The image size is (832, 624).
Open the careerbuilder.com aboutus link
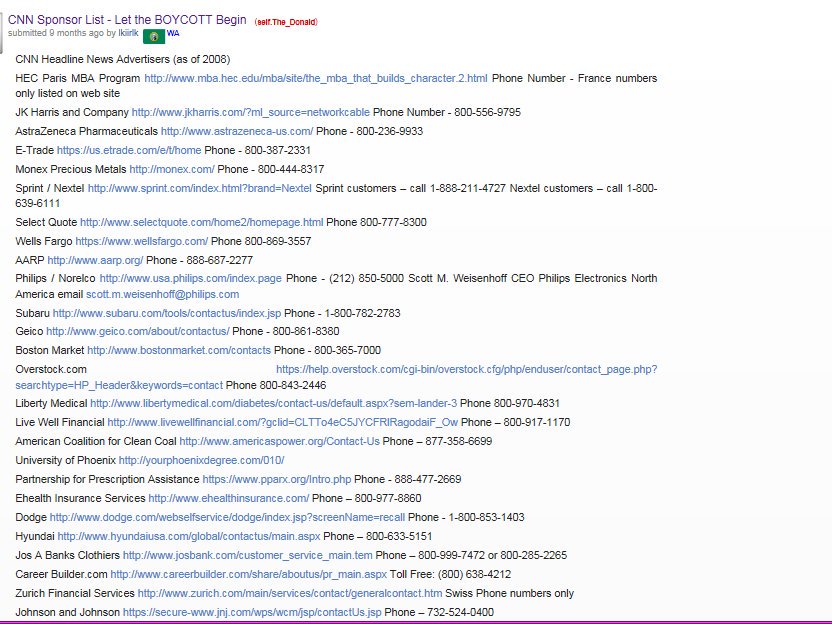point(248,575)
